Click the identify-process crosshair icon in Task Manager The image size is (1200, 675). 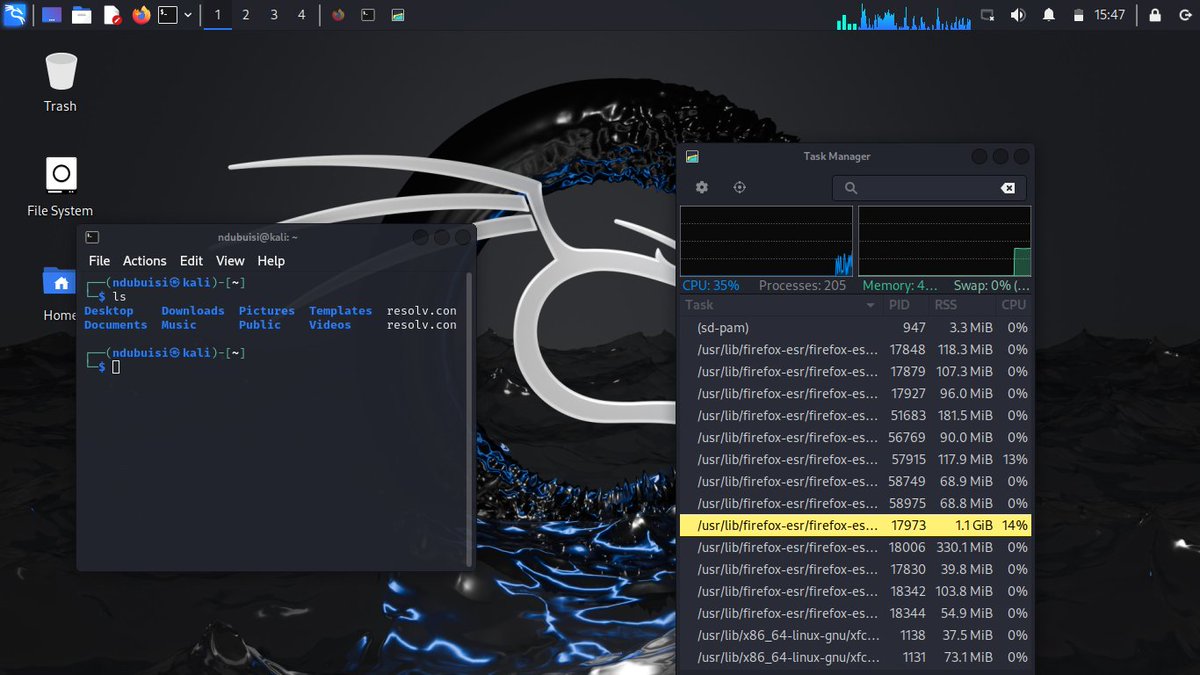click(738, 187)
